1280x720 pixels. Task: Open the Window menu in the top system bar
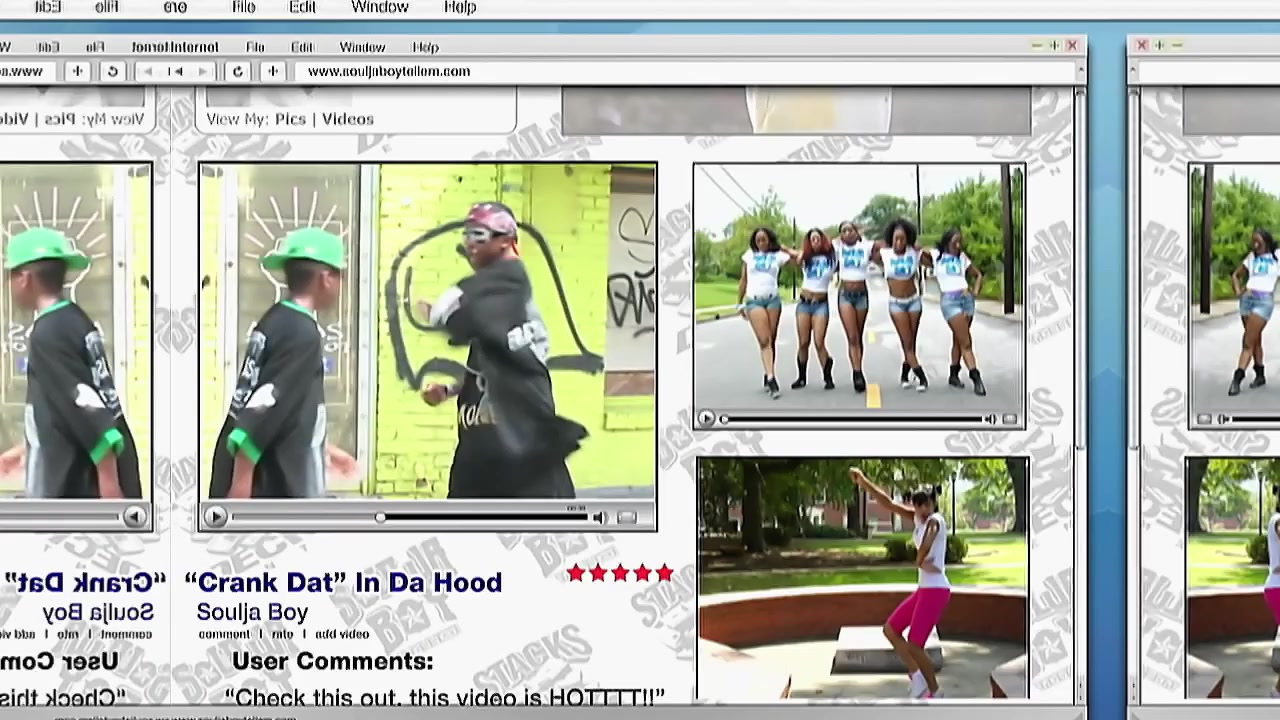tap(380, 7)
